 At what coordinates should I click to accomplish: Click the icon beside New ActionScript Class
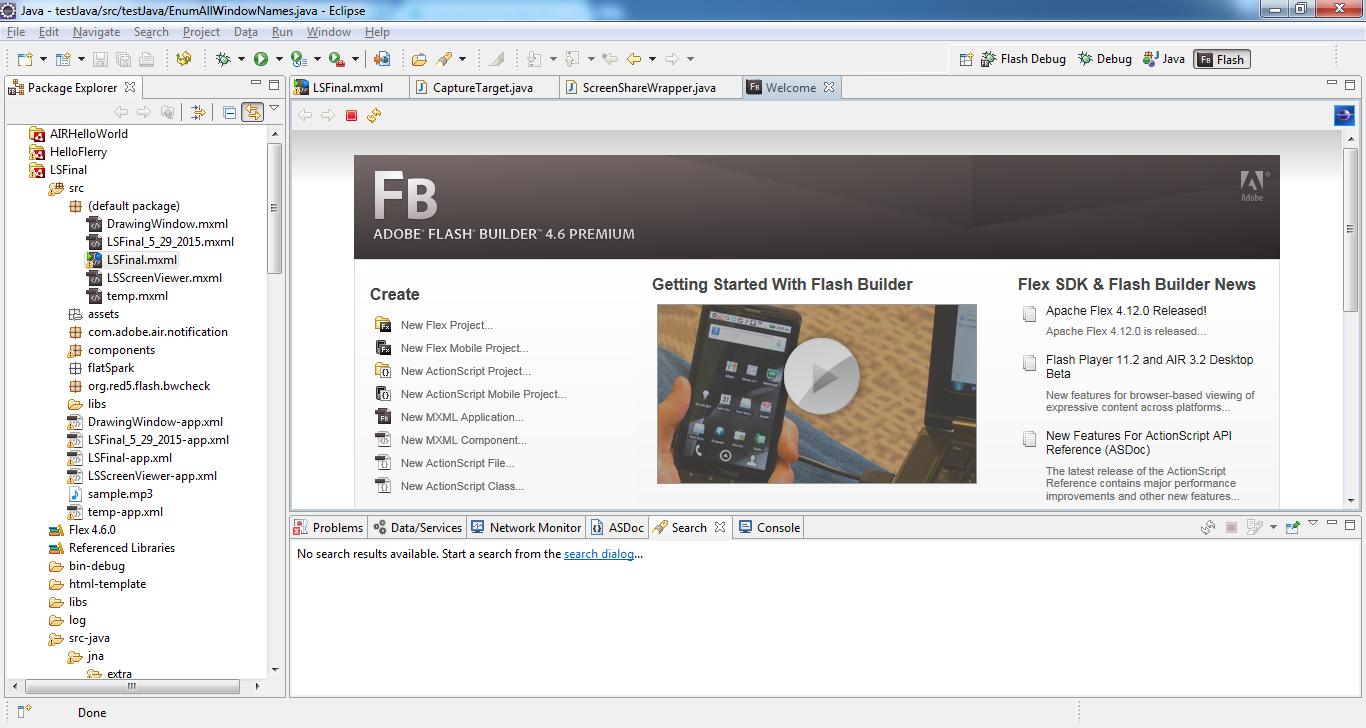tap(383, 486)
